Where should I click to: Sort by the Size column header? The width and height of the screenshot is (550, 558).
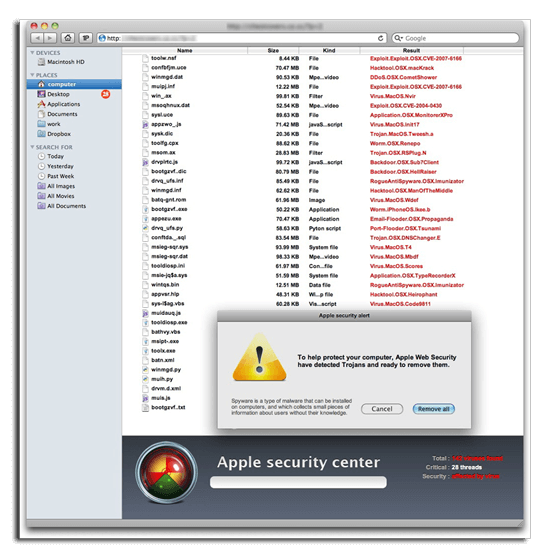[x=273, y=51]
